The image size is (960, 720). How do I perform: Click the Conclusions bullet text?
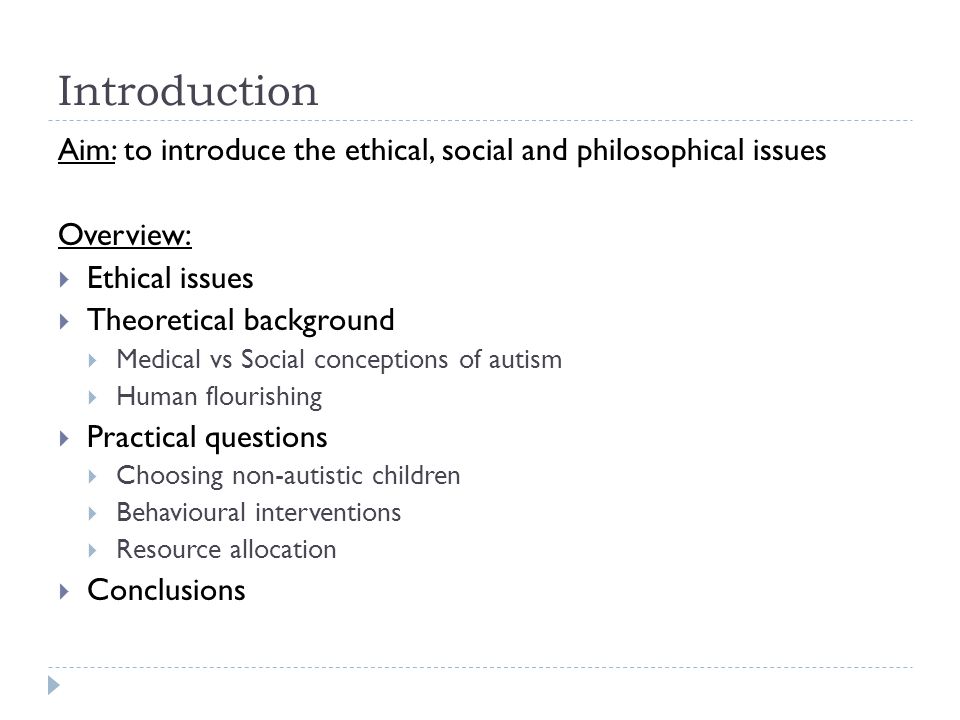coord(167,590)
